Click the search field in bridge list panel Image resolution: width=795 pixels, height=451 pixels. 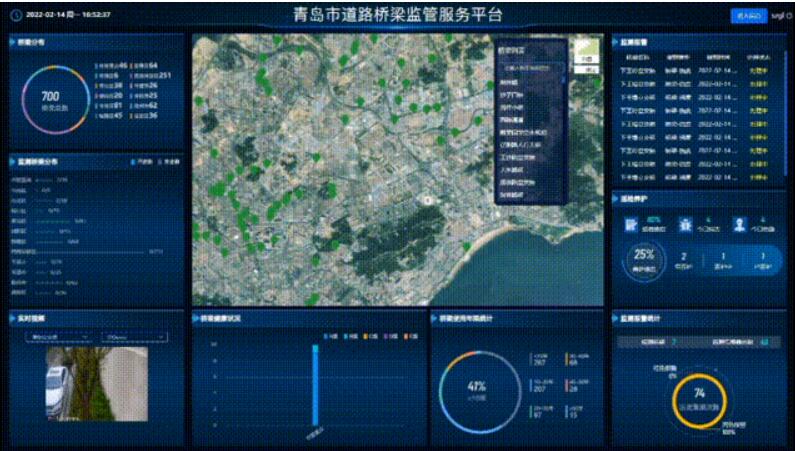(529, 69)
